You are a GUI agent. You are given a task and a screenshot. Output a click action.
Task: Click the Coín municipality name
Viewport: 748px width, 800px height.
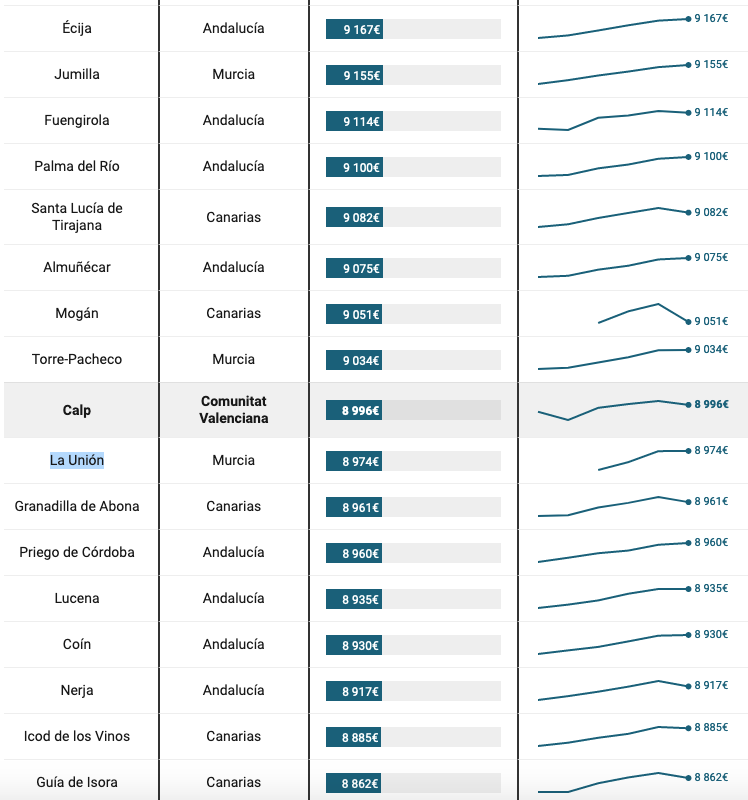click(77, 645)
